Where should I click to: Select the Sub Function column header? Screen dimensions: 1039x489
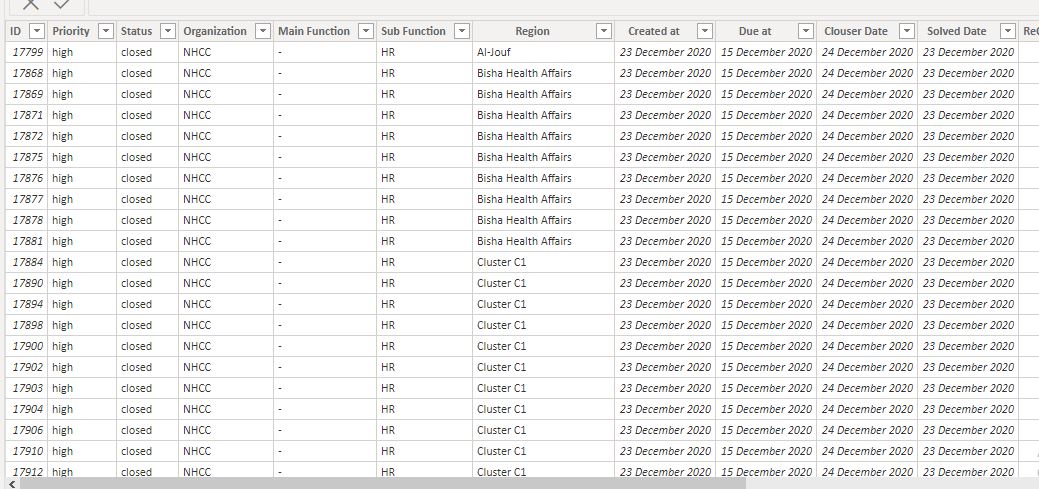[413, 31]
